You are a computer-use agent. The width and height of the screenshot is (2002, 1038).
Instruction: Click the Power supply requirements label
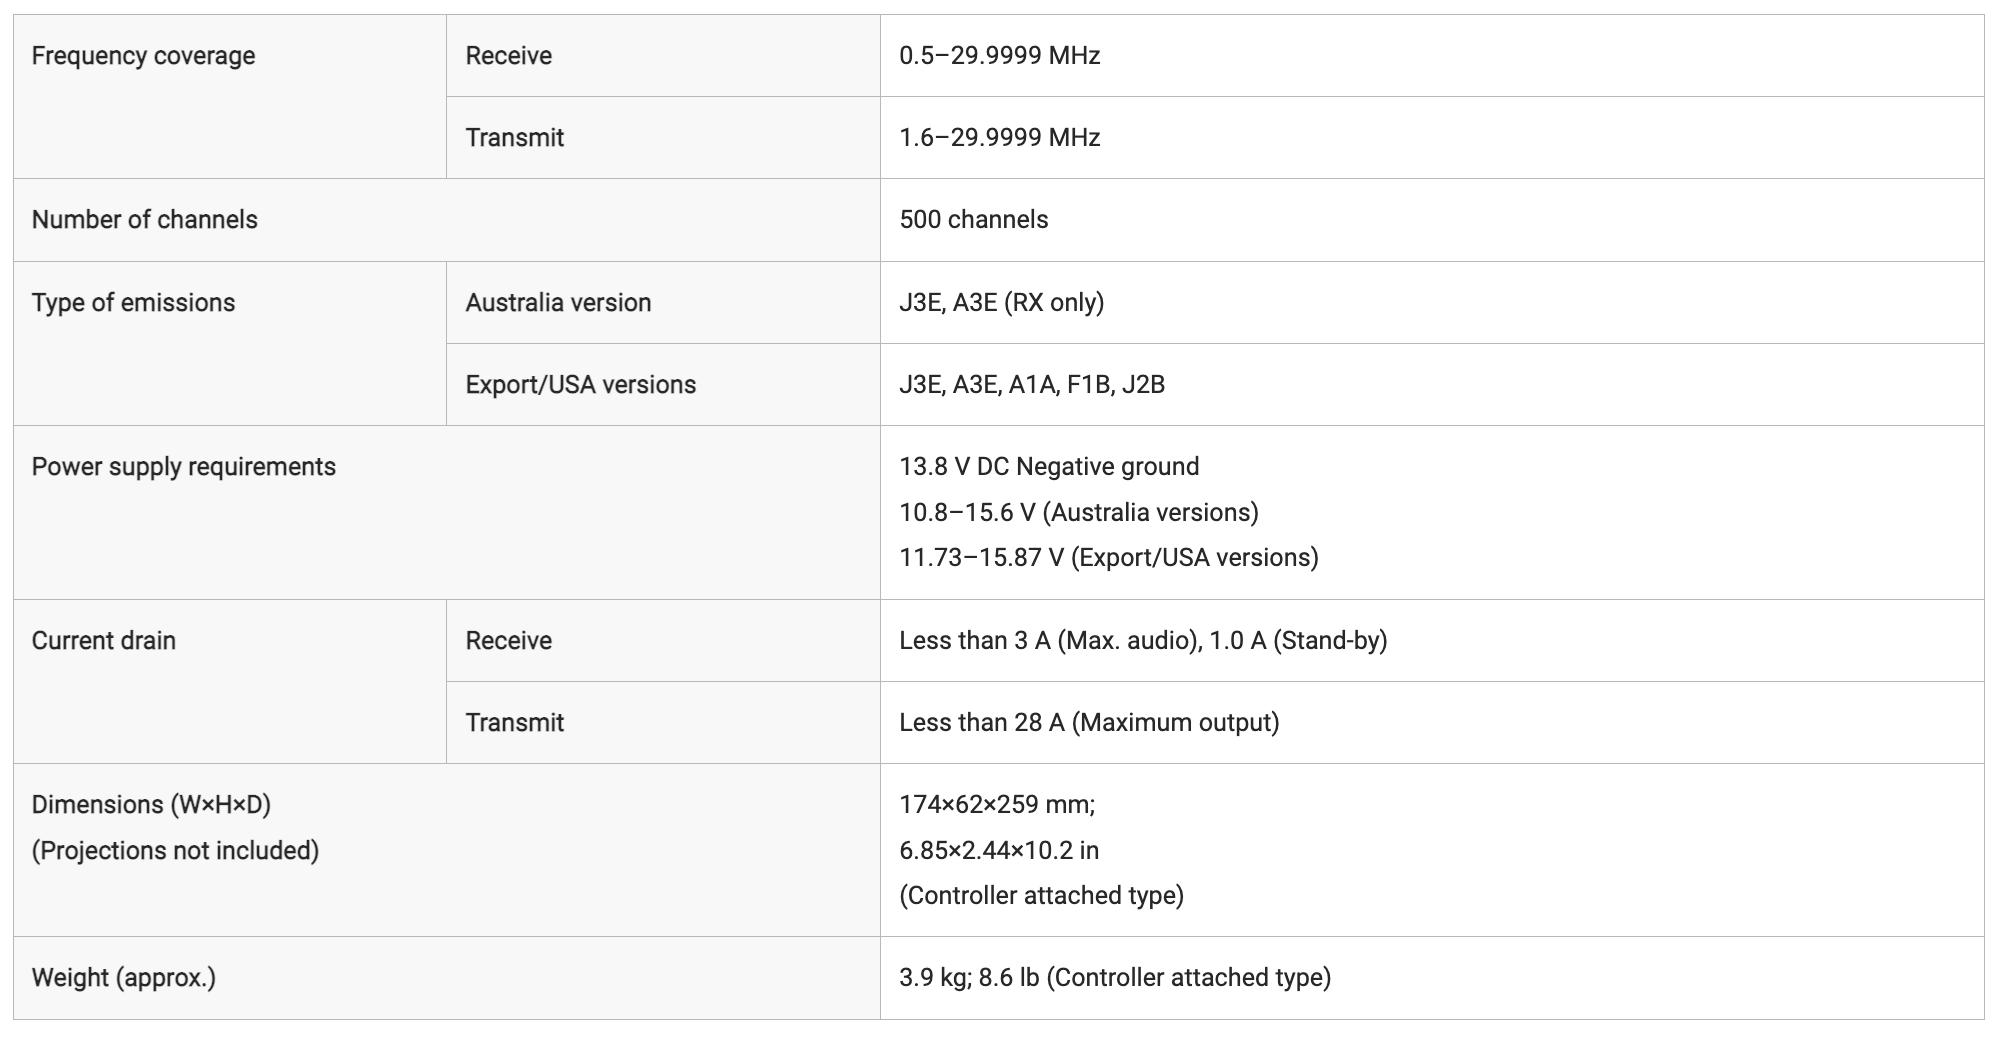pos(184,467)
